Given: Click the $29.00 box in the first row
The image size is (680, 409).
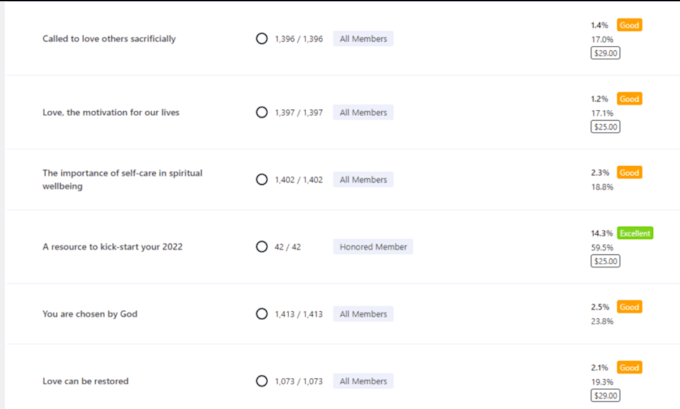Looking at the screenshot, I should point(605,54).
